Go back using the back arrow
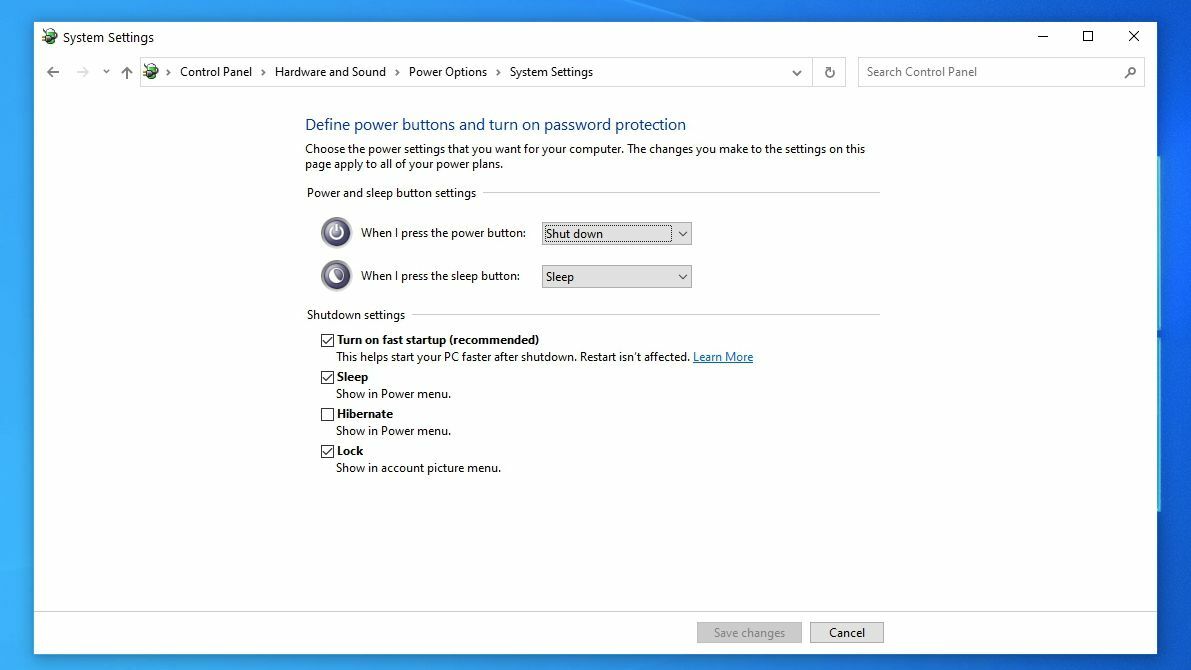This screenshot has width=1191, height=670. tap(52, 72)
